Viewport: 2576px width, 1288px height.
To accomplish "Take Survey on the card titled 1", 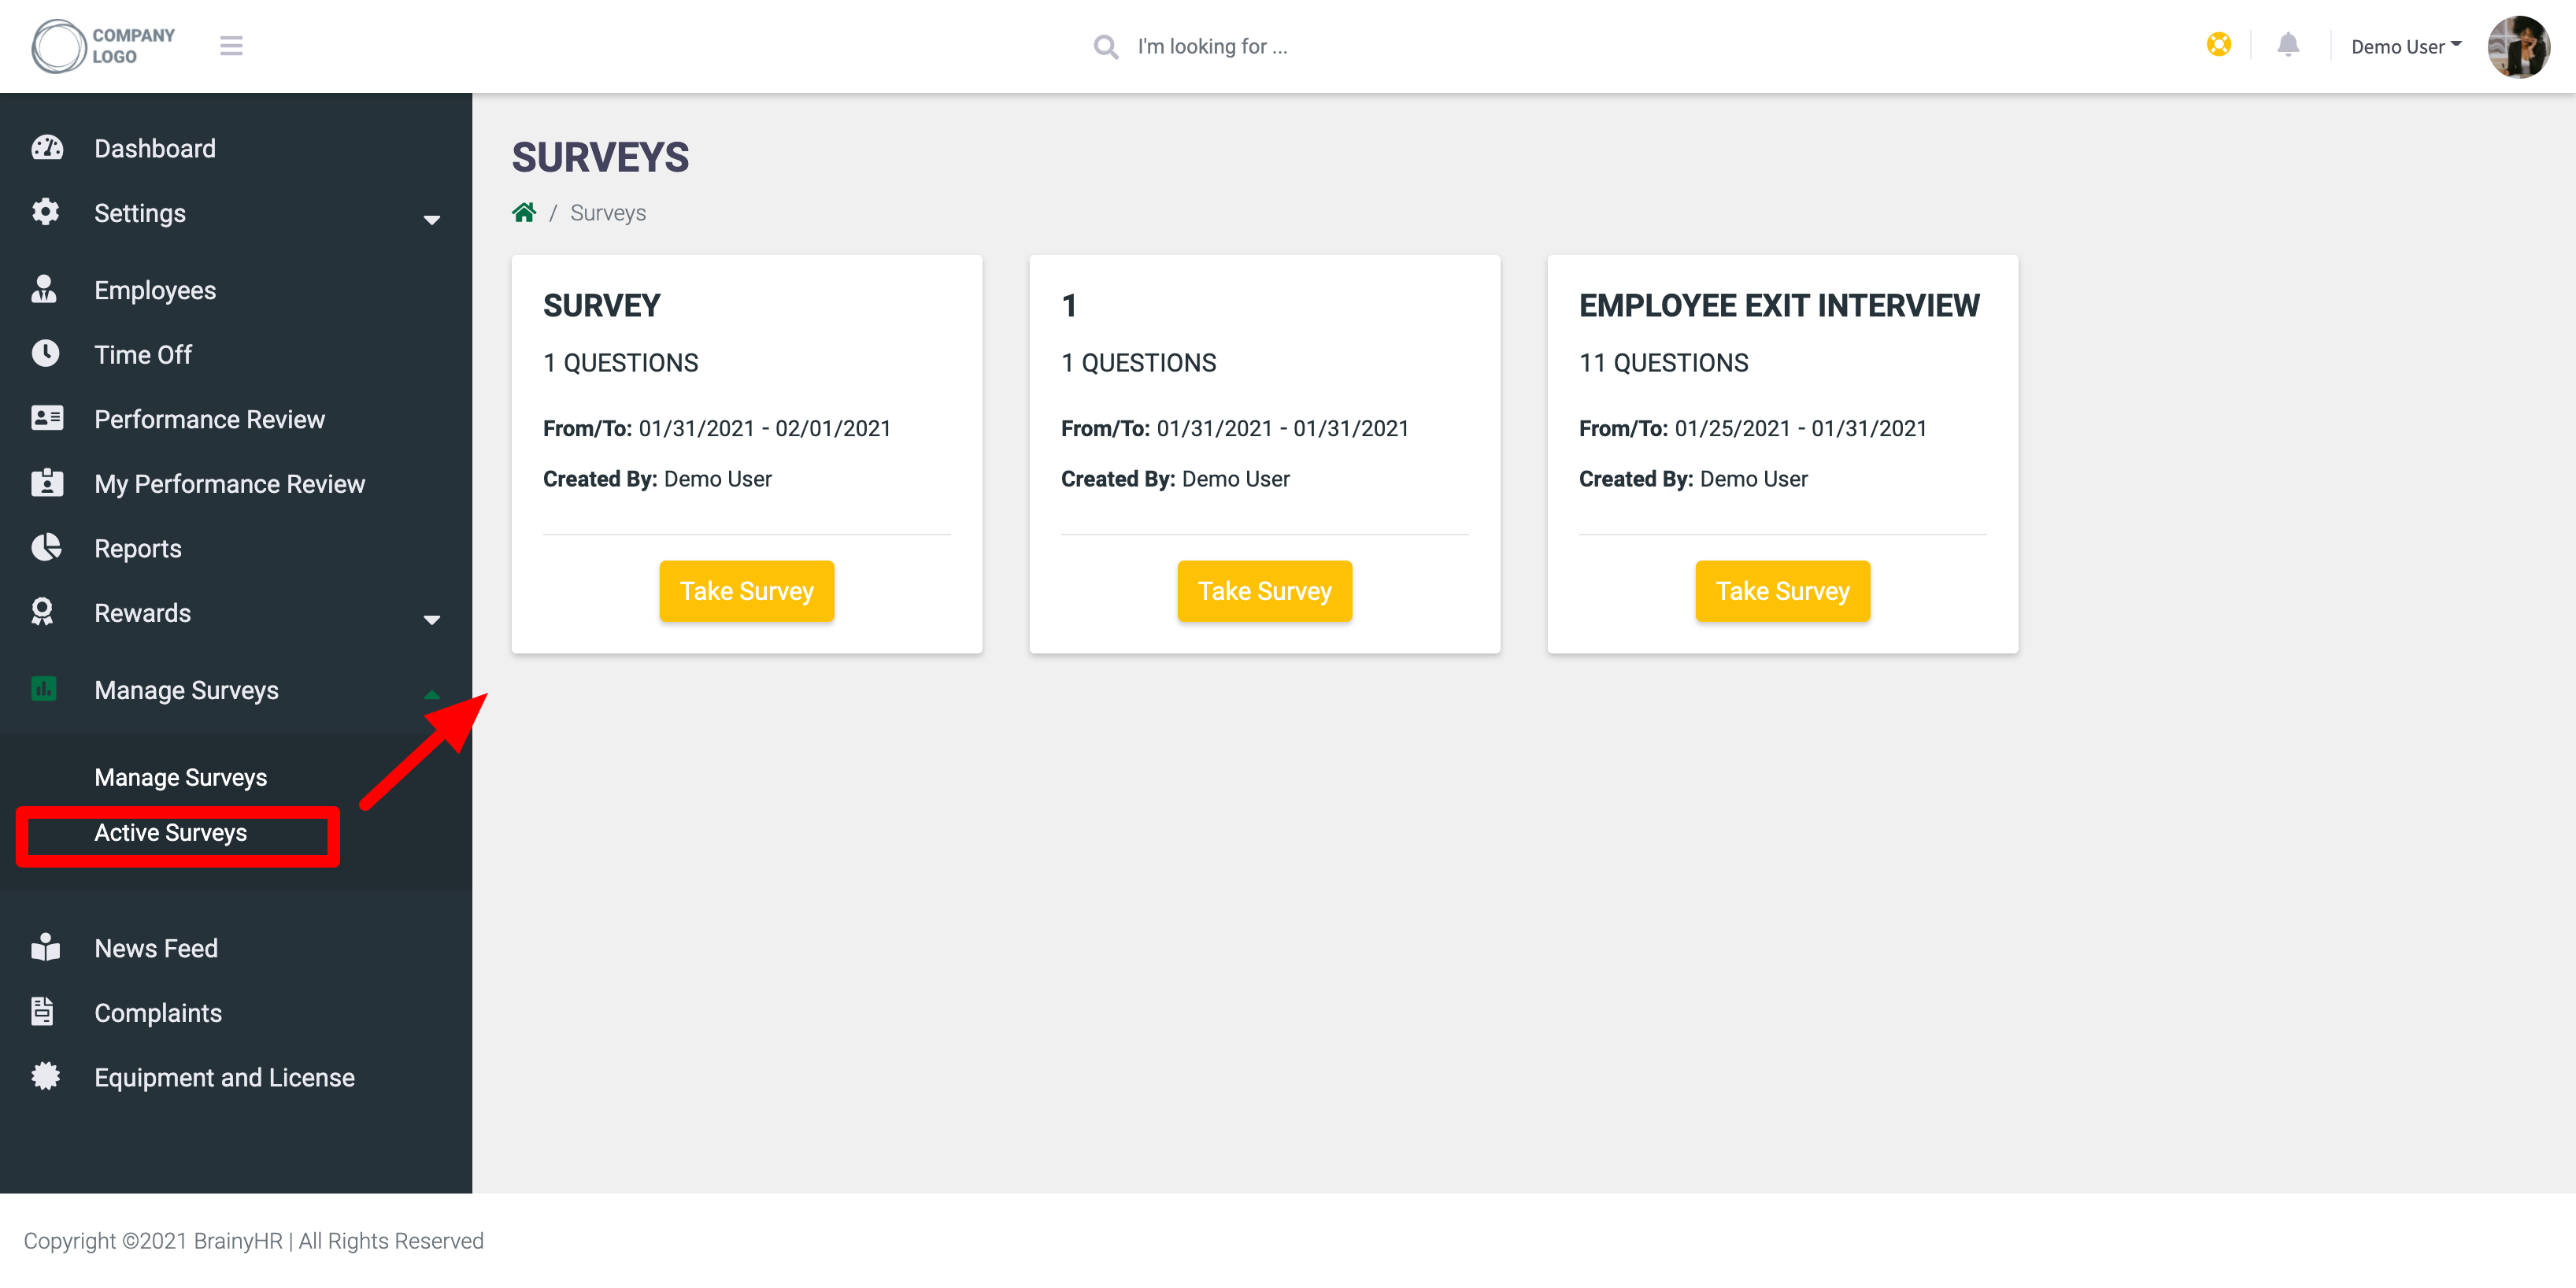I will [x=1265, y=591].
